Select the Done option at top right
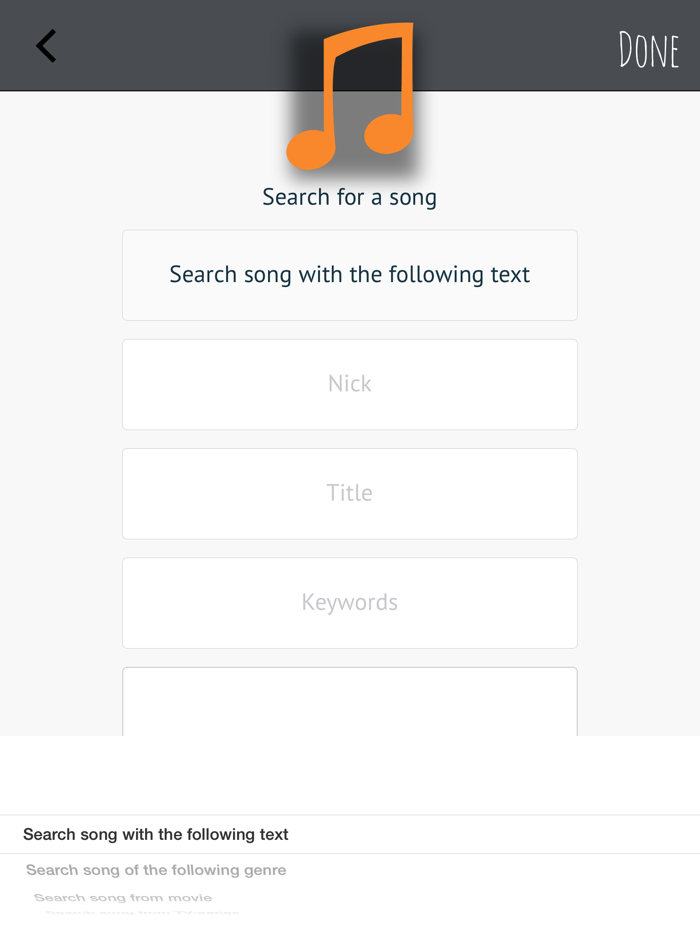This screenshot has height=933, width=700. coord(648,47)
